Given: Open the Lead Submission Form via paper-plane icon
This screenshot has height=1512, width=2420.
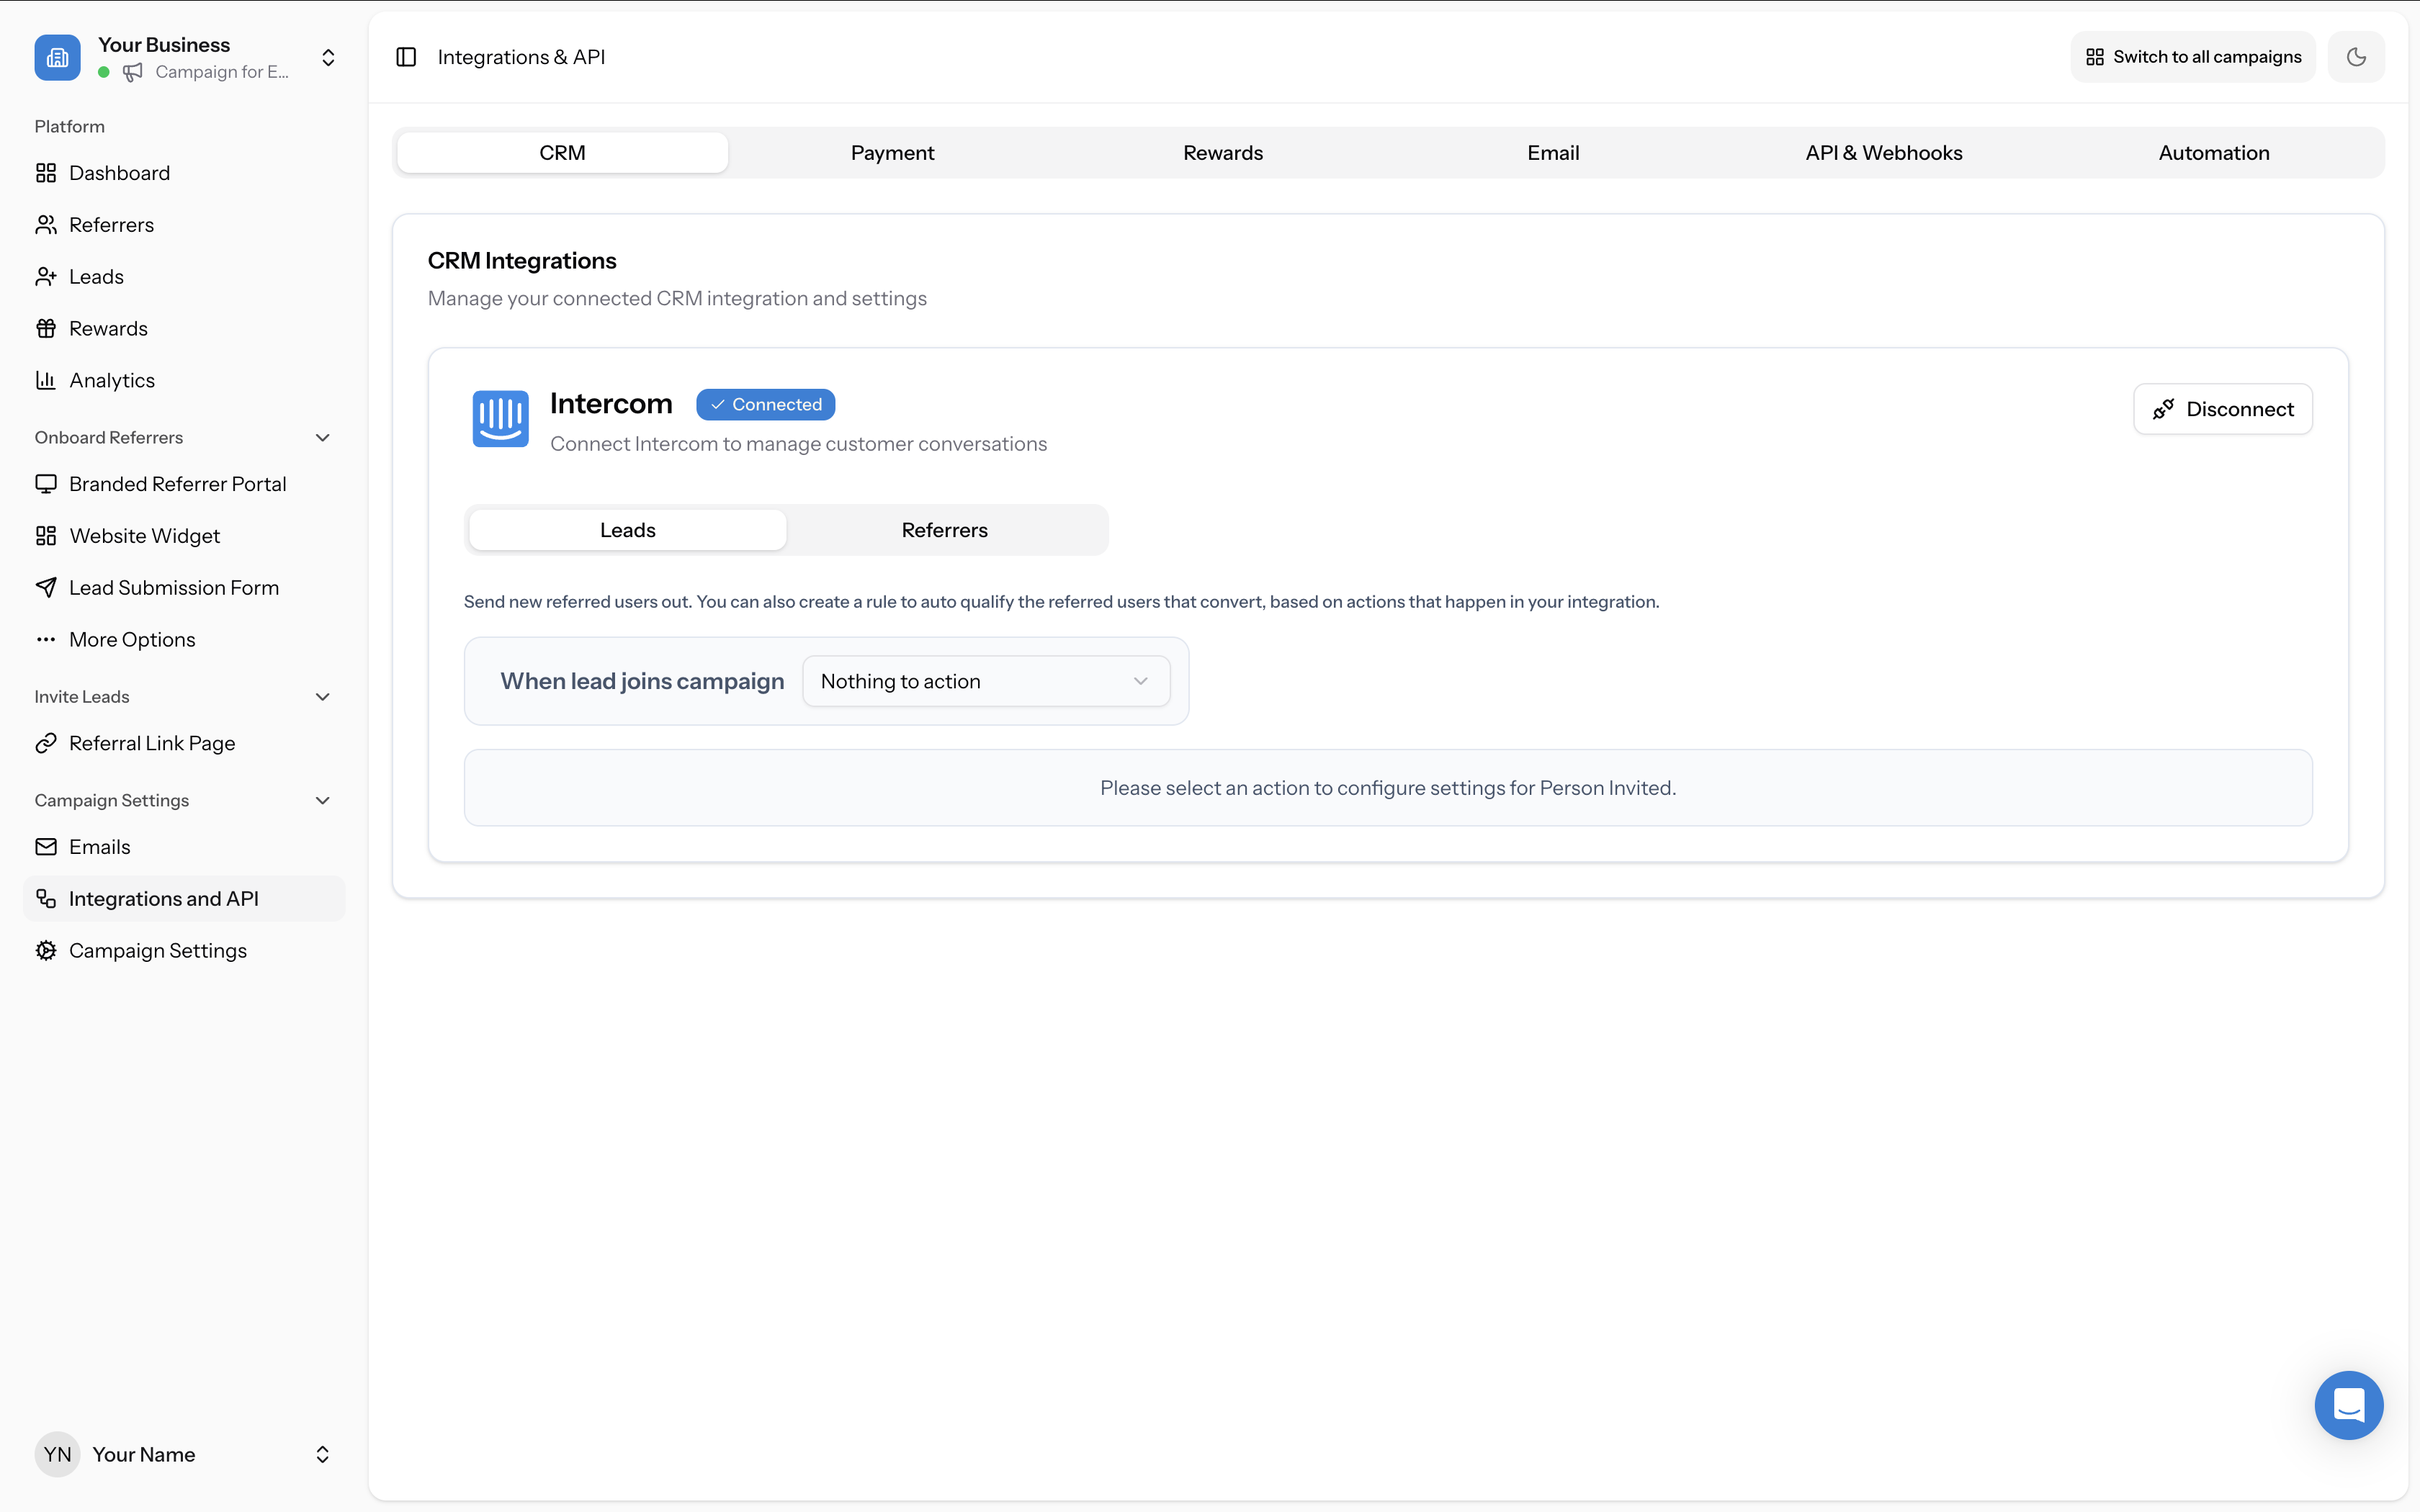Looking at the screenshot, I should click(x=46, y=587).
